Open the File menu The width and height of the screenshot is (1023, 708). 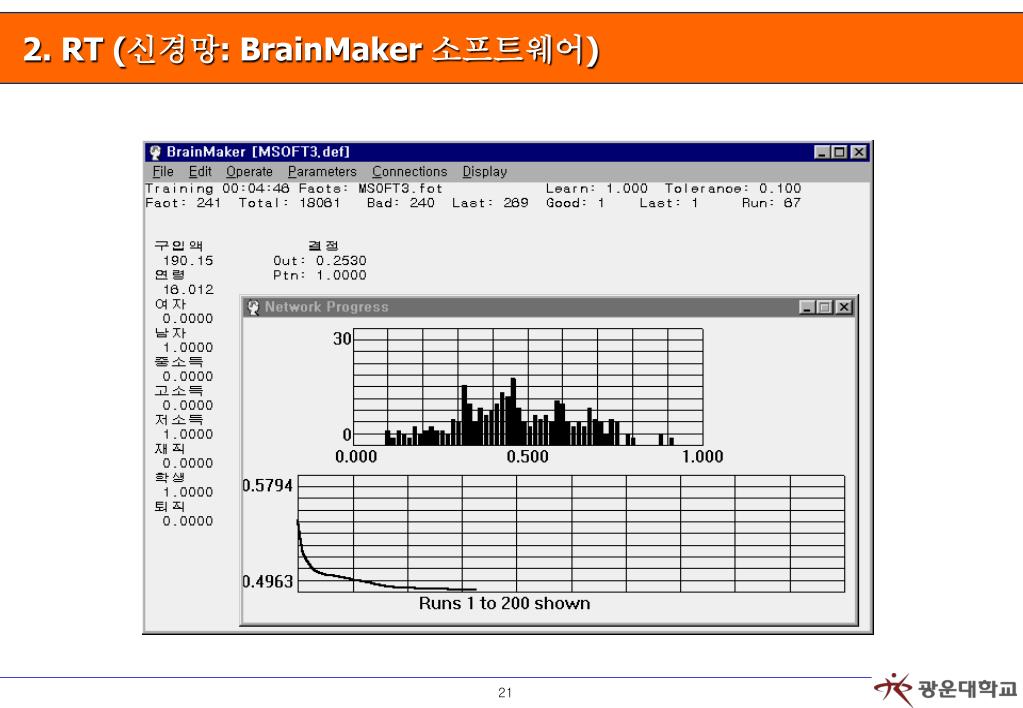163,172
